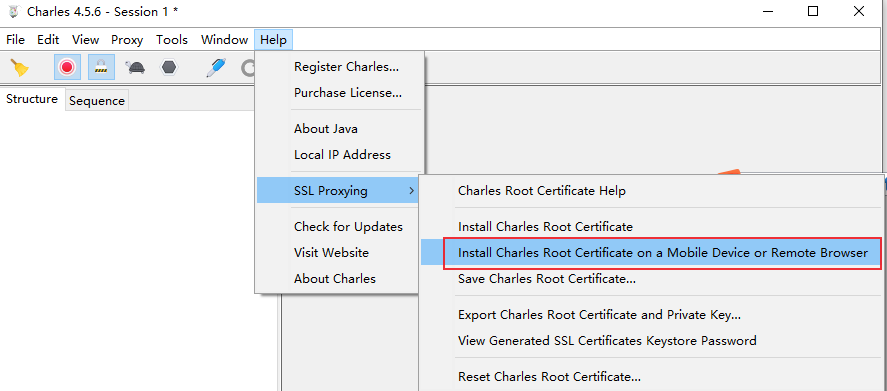Select the blue pen compose icon
The image size is (887, 391).
pos(216,68)
